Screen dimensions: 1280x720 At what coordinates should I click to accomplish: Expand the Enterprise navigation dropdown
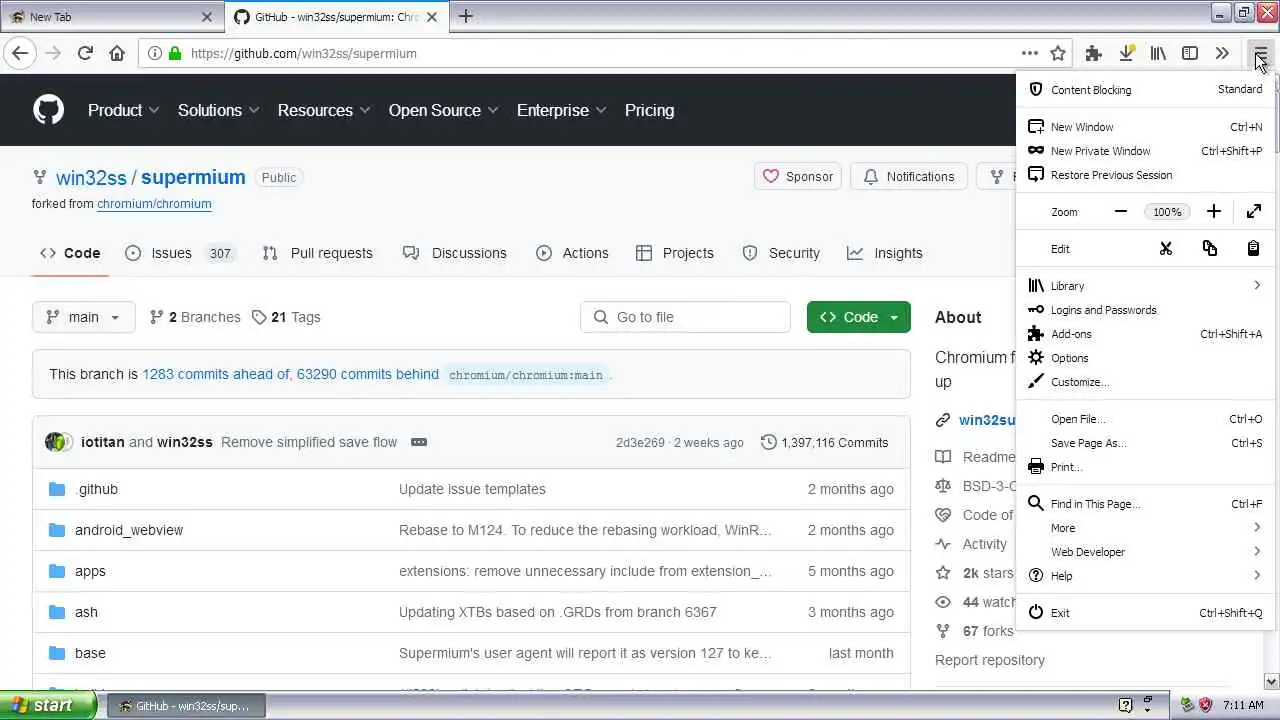pos(562,110)
